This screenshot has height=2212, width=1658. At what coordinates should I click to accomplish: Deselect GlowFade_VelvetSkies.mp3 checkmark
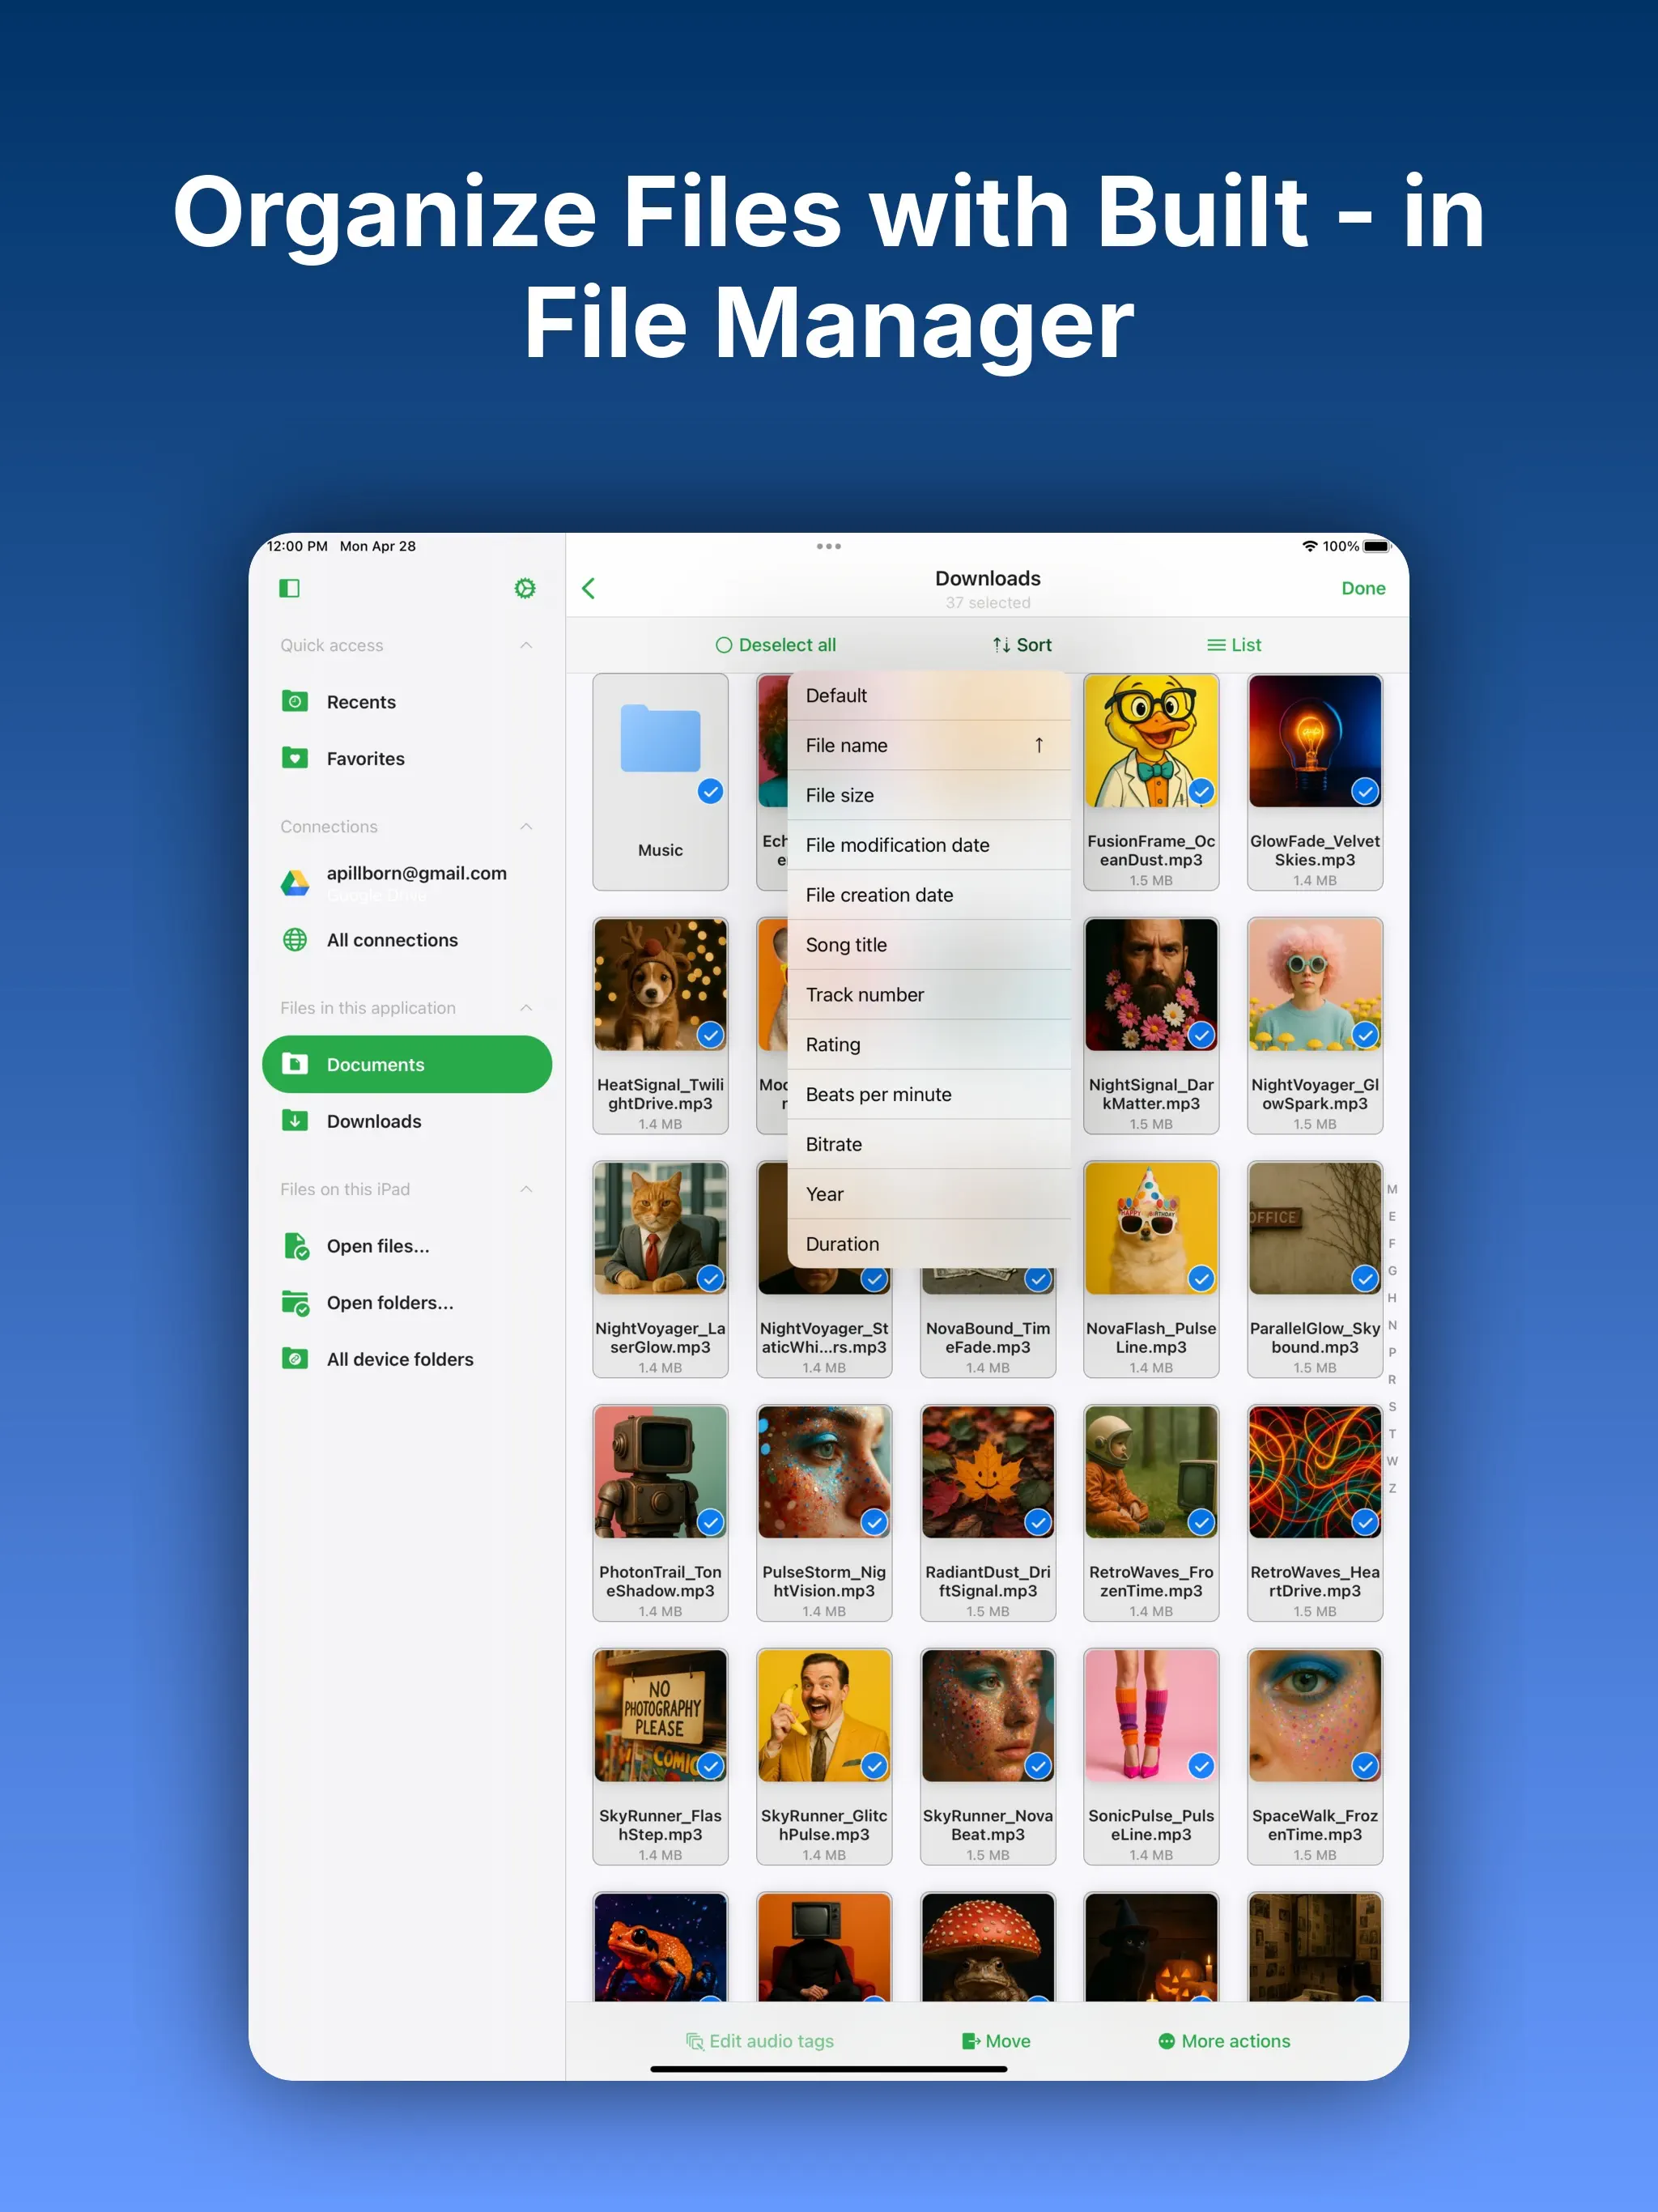pos(1364,791)
